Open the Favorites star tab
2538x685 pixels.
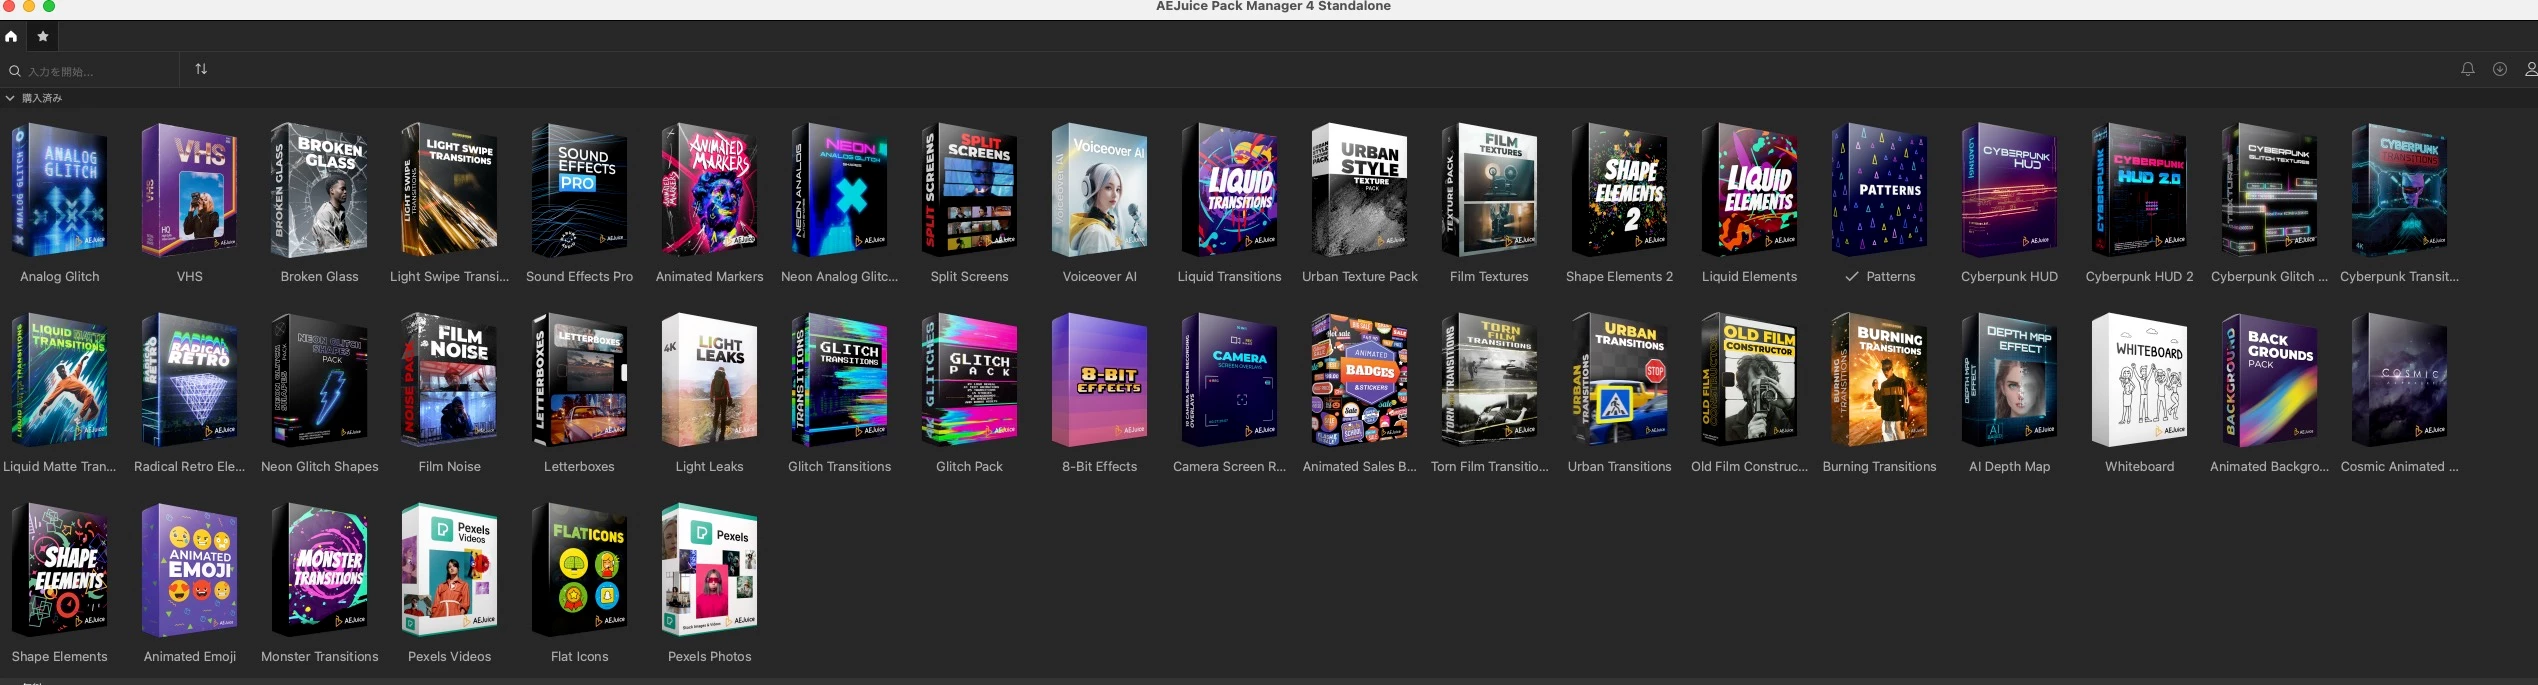(43, 36)
